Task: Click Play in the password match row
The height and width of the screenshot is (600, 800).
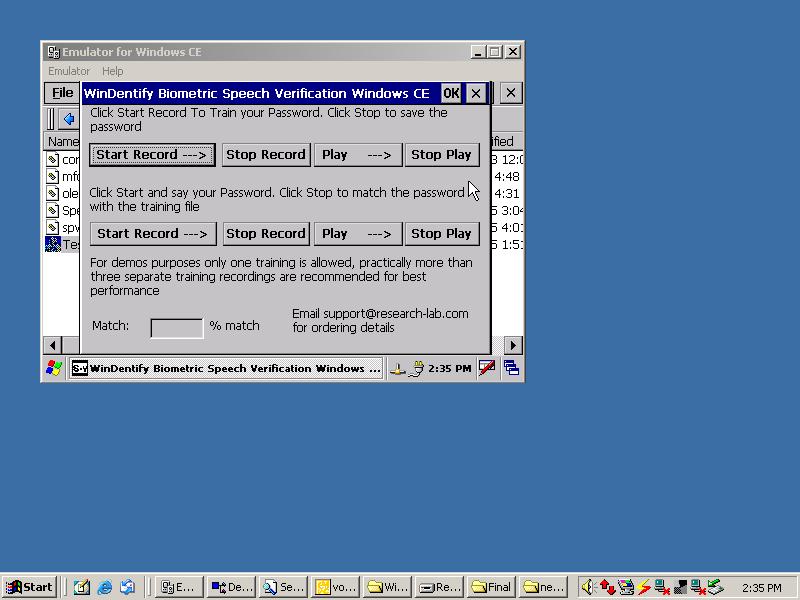Action: click(x=358, y=234)
